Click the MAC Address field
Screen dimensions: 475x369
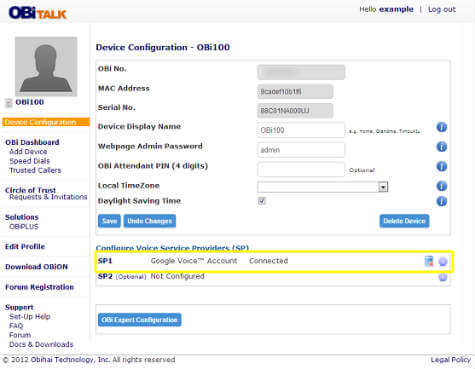pos(295,91)
